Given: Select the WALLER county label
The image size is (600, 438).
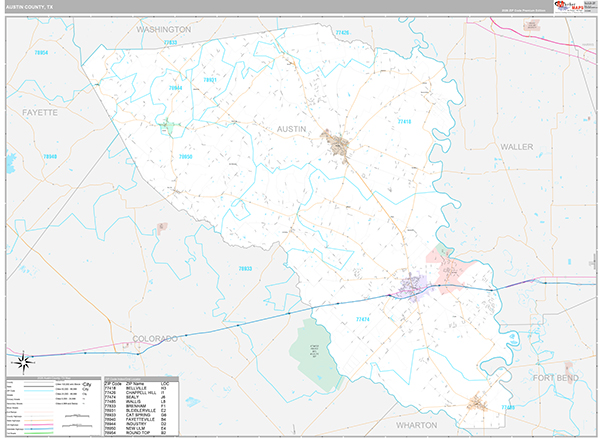Looking at the screenshot, I should click(x=517, y=146).
